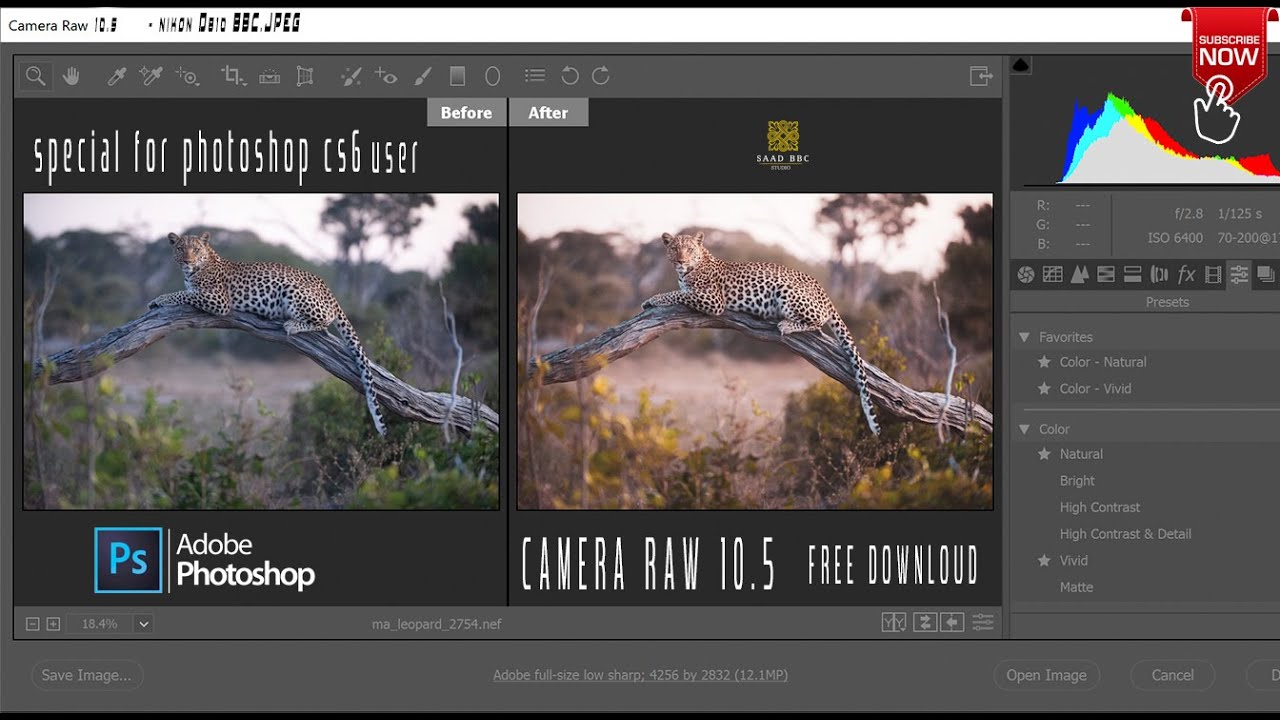
Task: Toggle favorite star beside Vivid preset
Action: point(1044,561)
